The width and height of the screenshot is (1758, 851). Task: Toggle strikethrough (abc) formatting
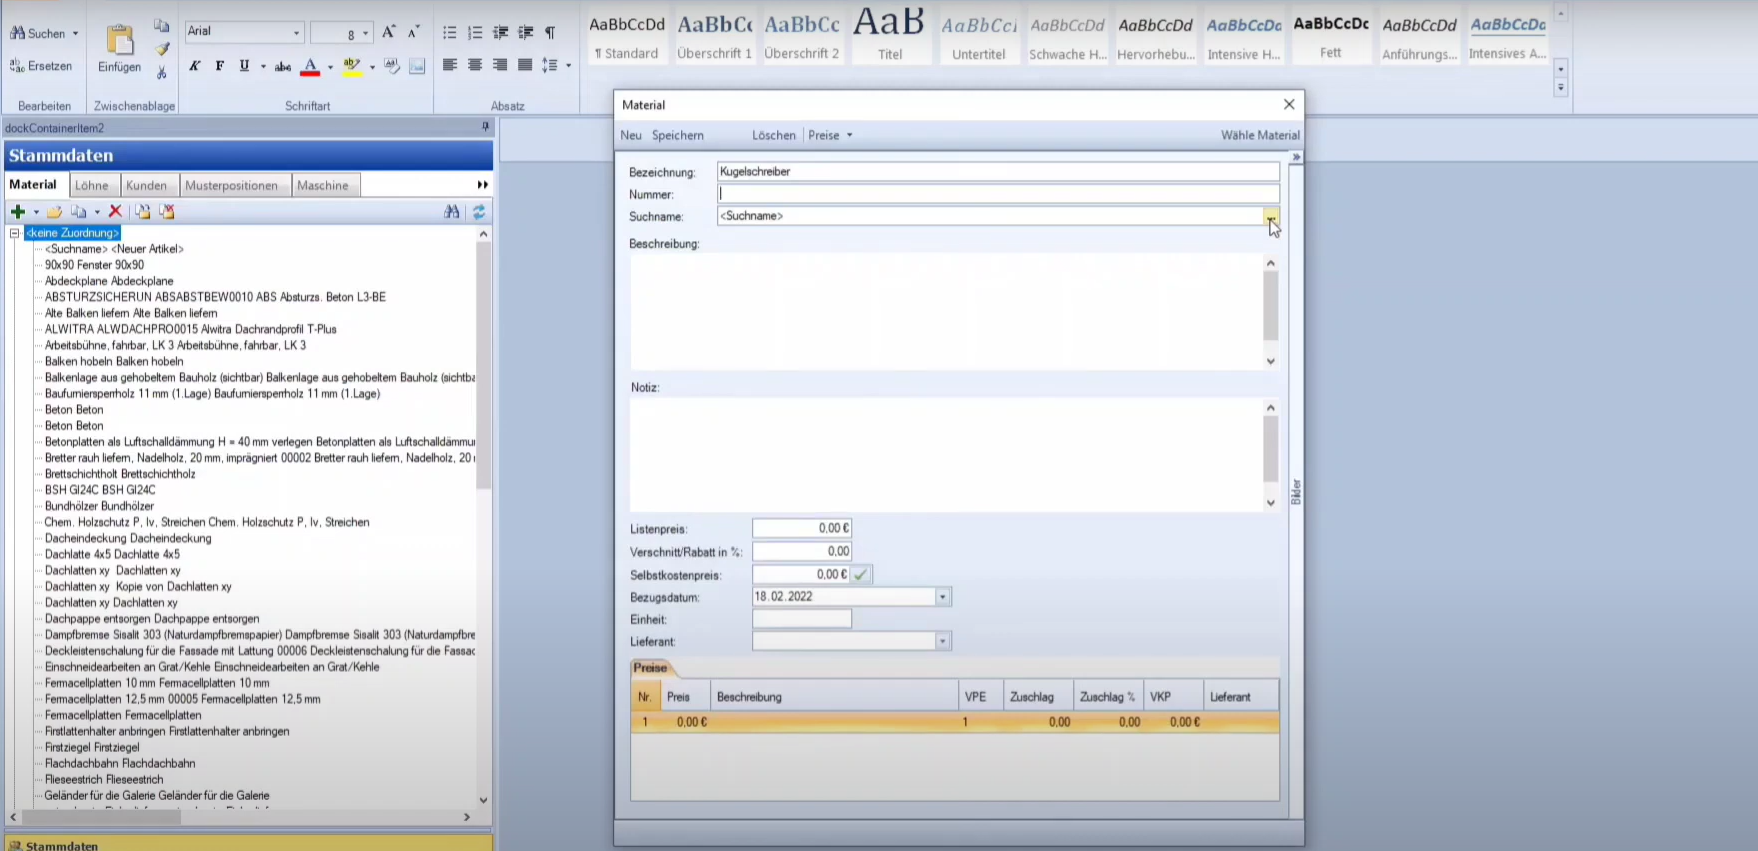pyautogui.click(x=283, y=66)
